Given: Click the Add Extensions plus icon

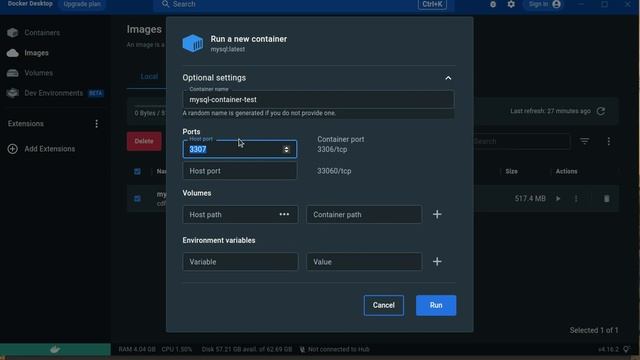Looking at the screenshot, I should tap(13, 149).
